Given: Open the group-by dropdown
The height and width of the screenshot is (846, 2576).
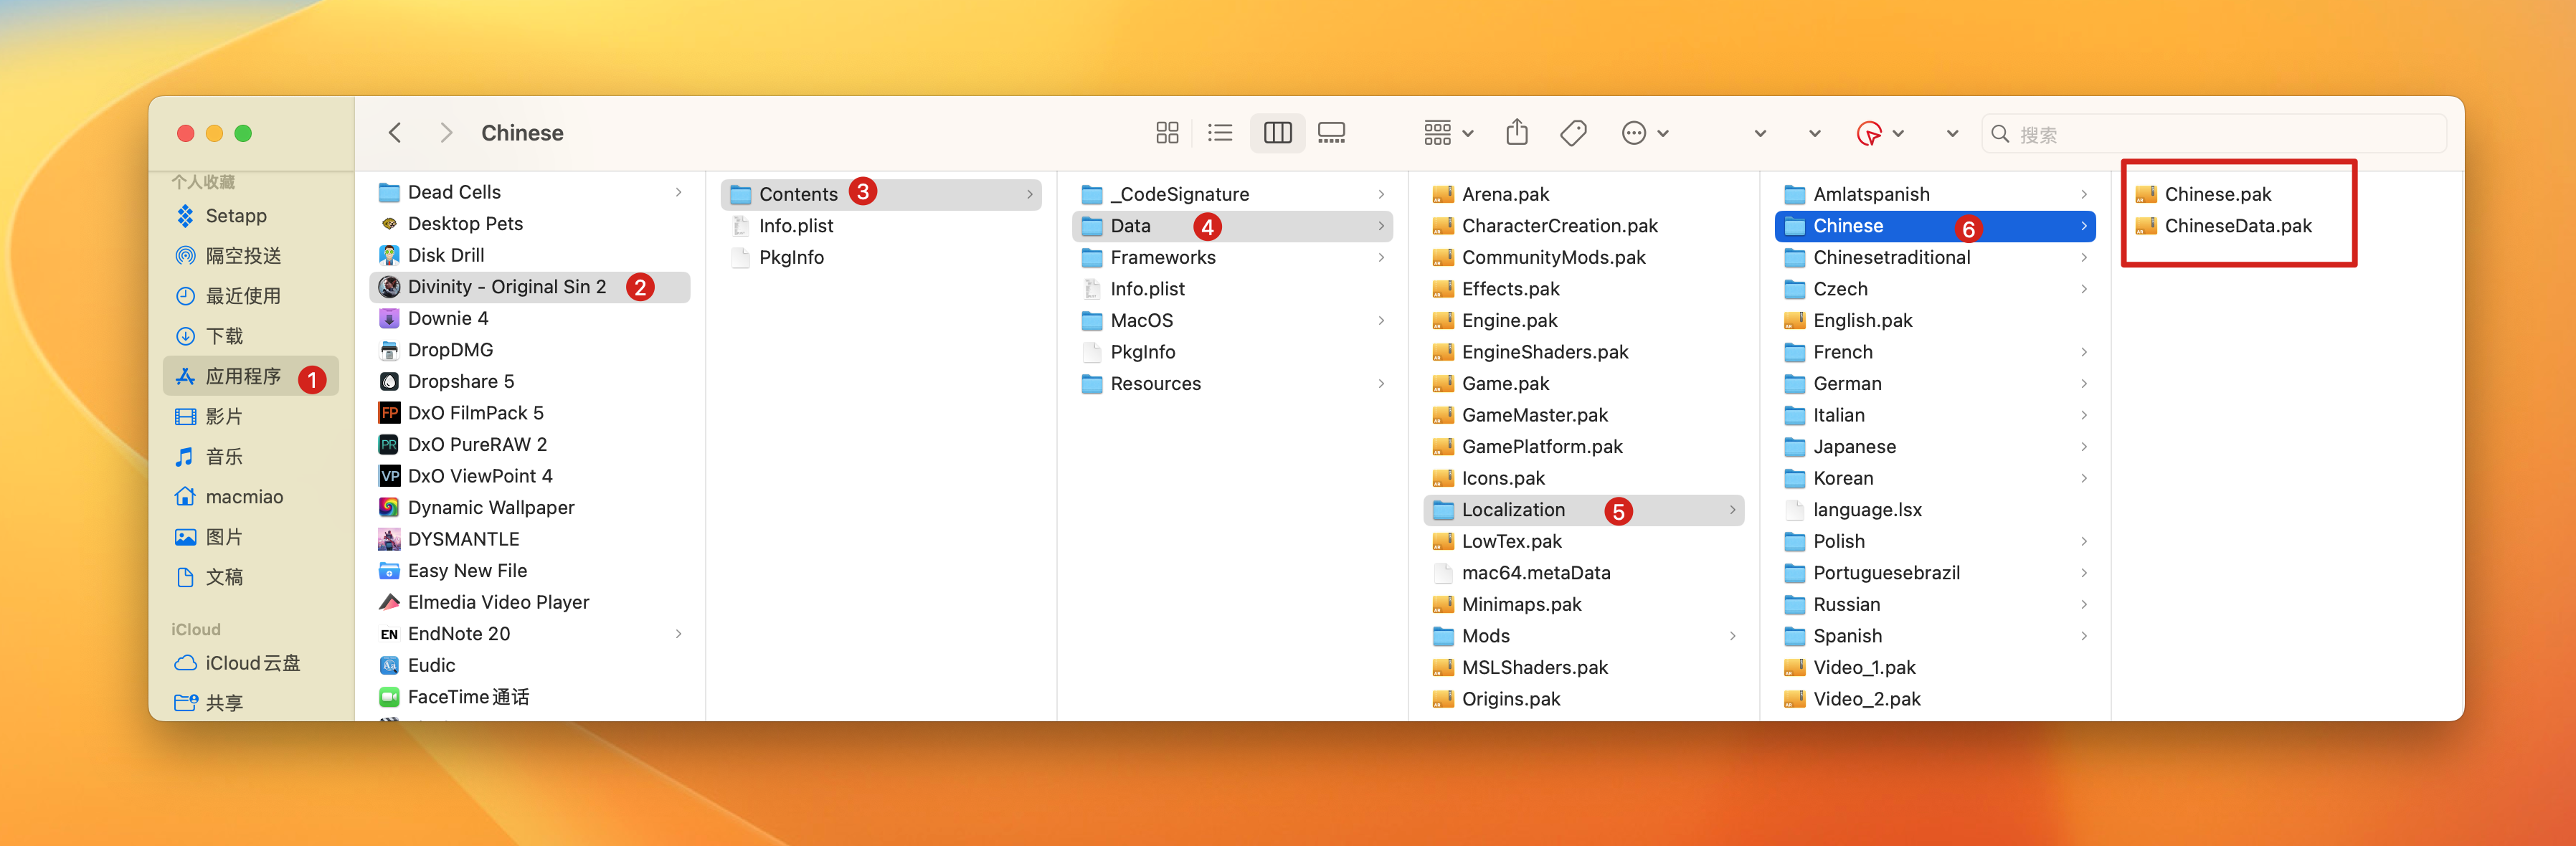Looking at the screenshot, I should coord(1447,133).
